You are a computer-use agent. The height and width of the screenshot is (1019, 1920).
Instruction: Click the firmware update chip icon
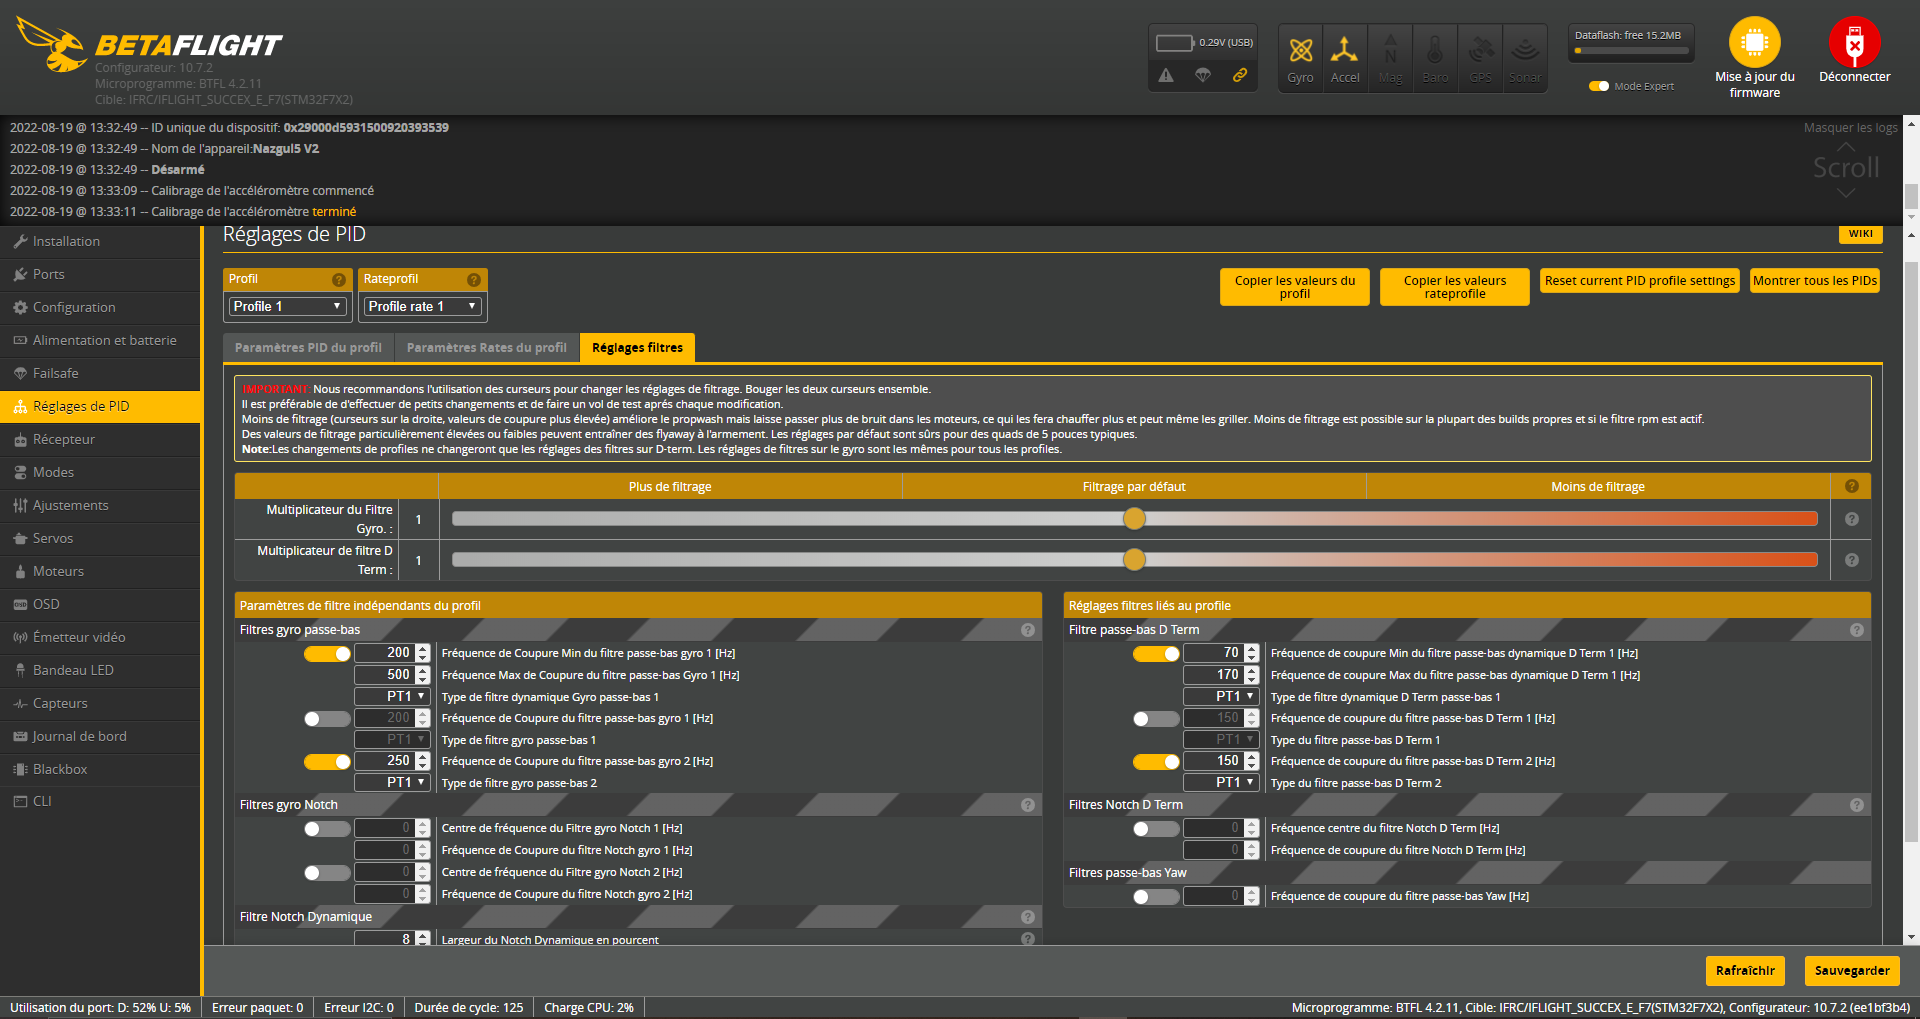tap(1754, 43)
